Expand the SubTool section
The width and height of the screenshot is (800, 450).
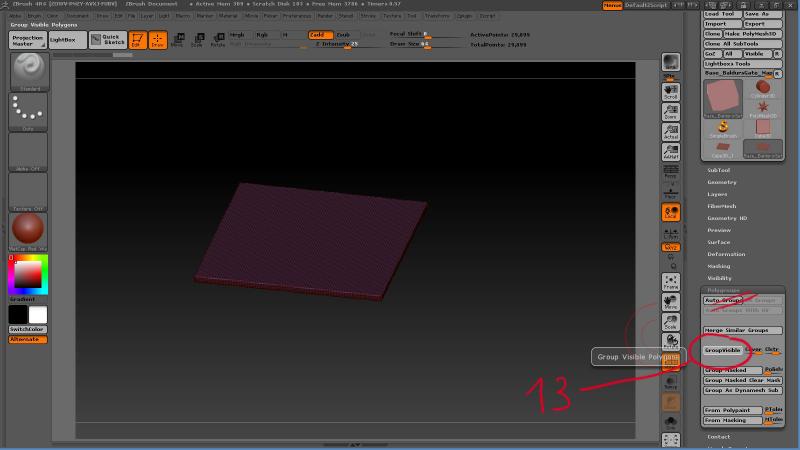tap(718, 170)
